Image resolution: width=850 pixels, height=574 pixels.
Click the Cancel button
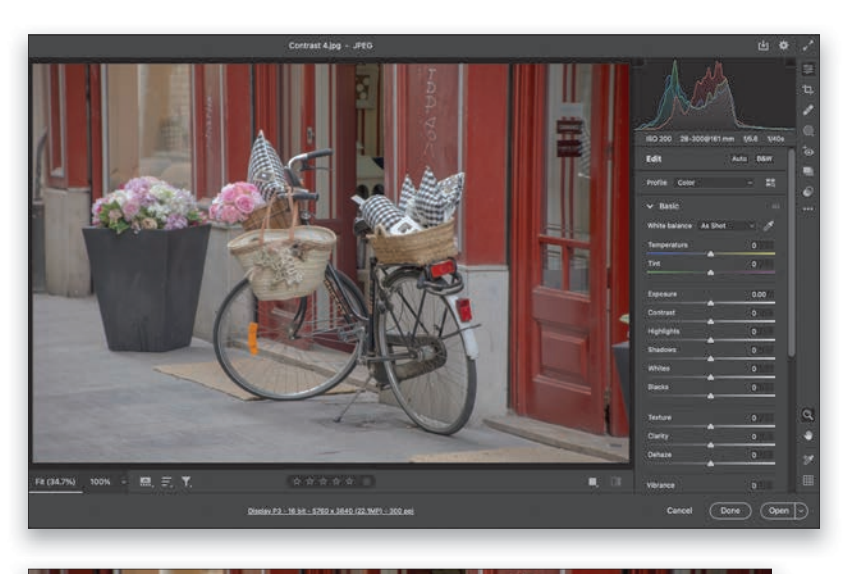pyautogui.click(x=679, y=510)
